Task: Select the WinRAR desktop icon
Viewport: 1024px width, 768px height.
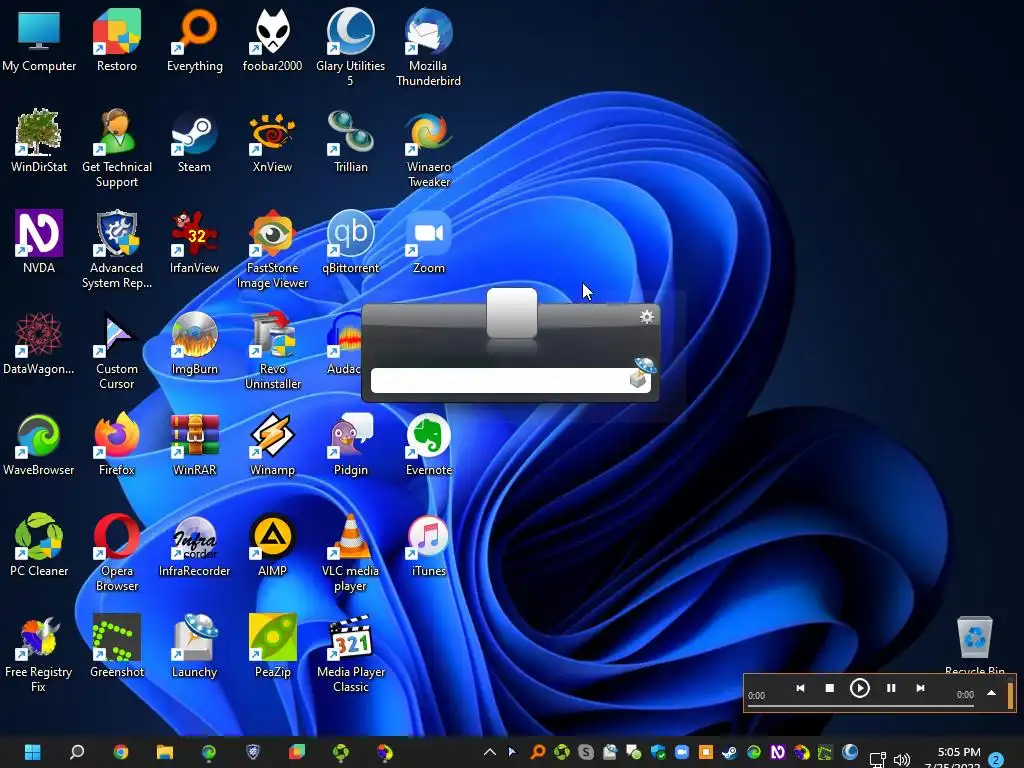Action: (x=195, y=445)
